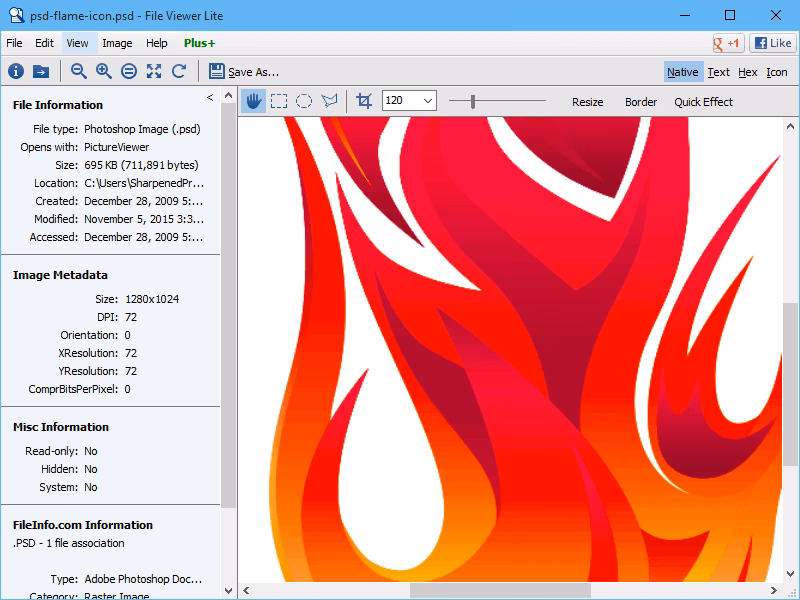Select the rectangular selection tool
The image size is (800, 600).
click(281, 100)
